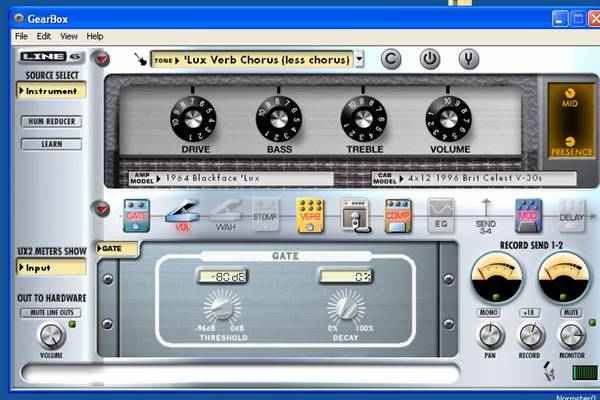
Task: Open the View menu
Action: (69, 36)
